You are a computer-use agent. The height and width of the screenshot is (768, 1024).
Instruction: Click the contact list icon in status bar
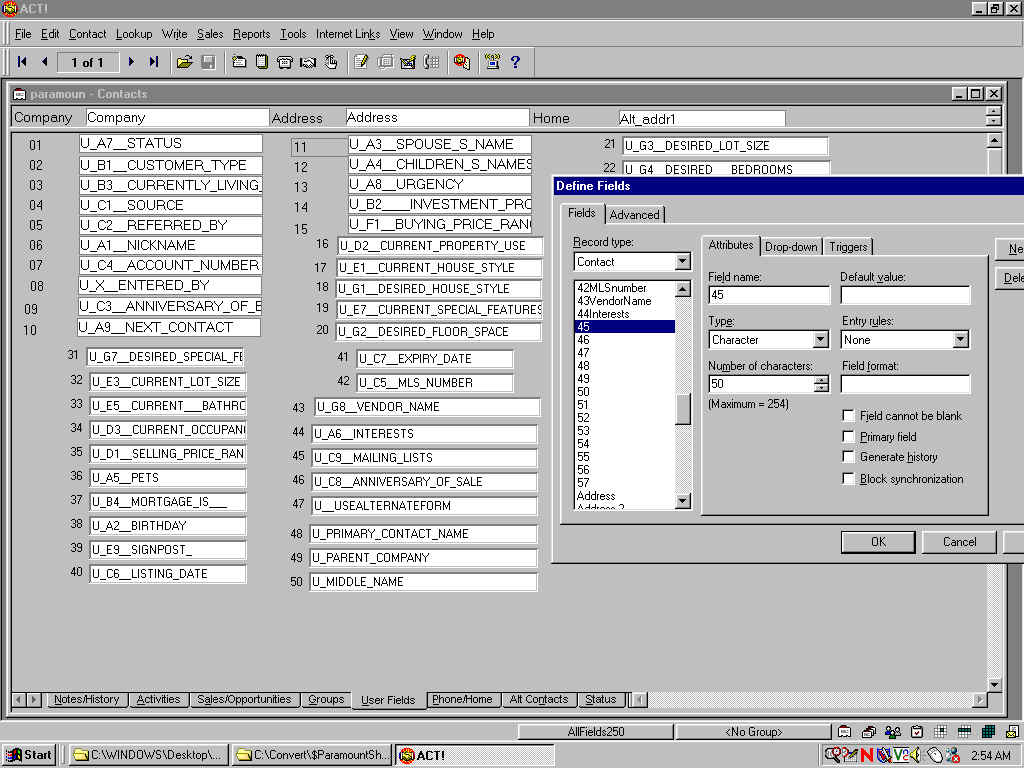tap(869, 731)
